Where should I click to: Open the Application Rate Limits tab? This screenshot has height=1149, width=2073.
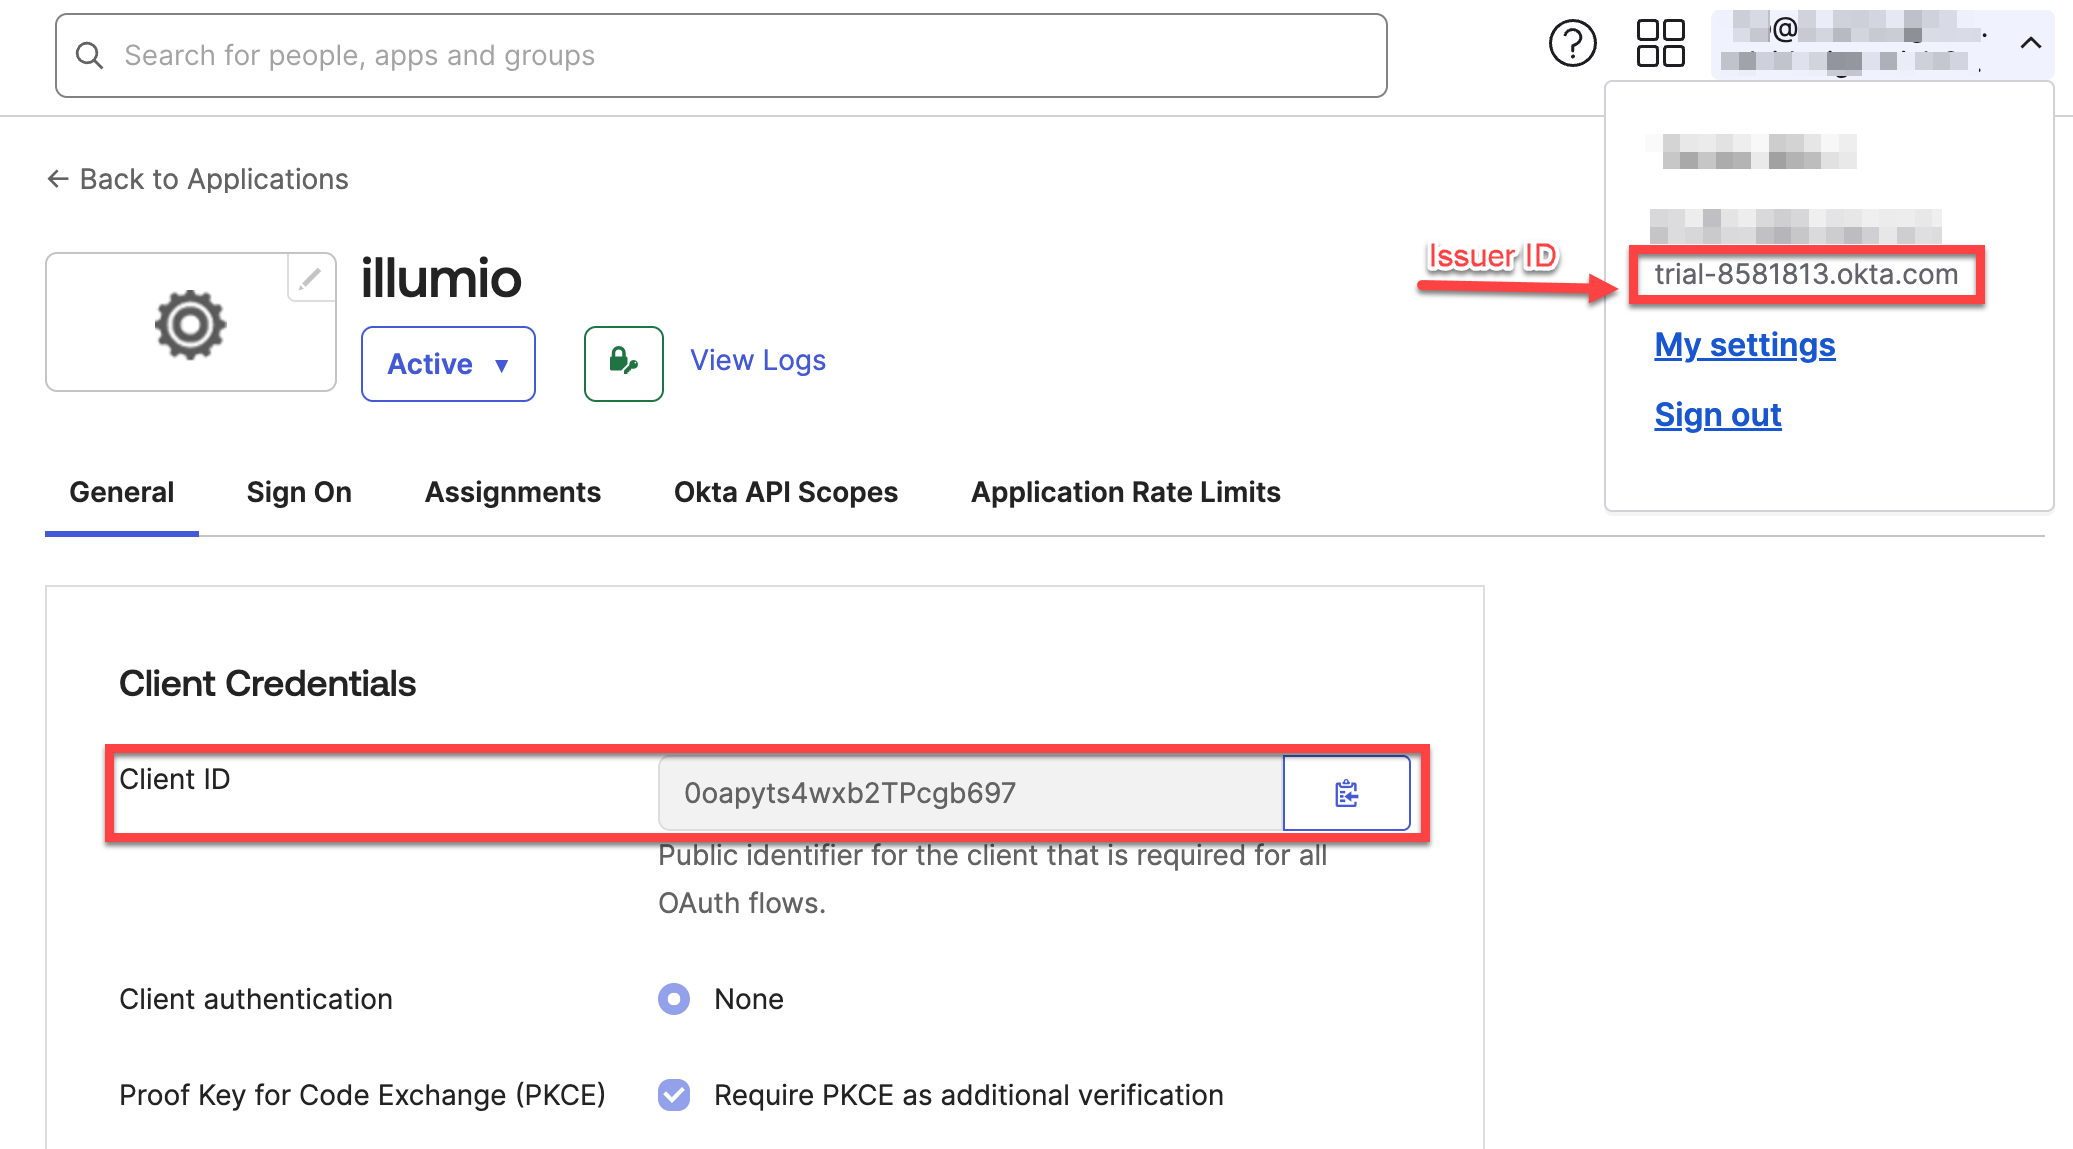click(1126, 492)
